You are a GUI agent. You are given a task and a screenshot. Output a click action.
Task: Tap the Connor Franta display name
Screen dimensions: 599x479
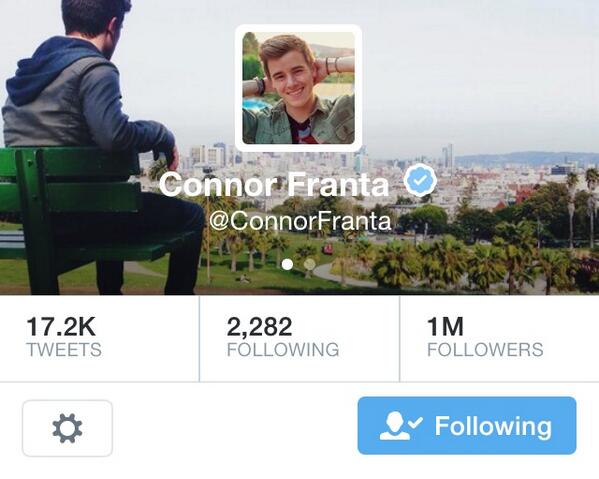click(274, 184)
